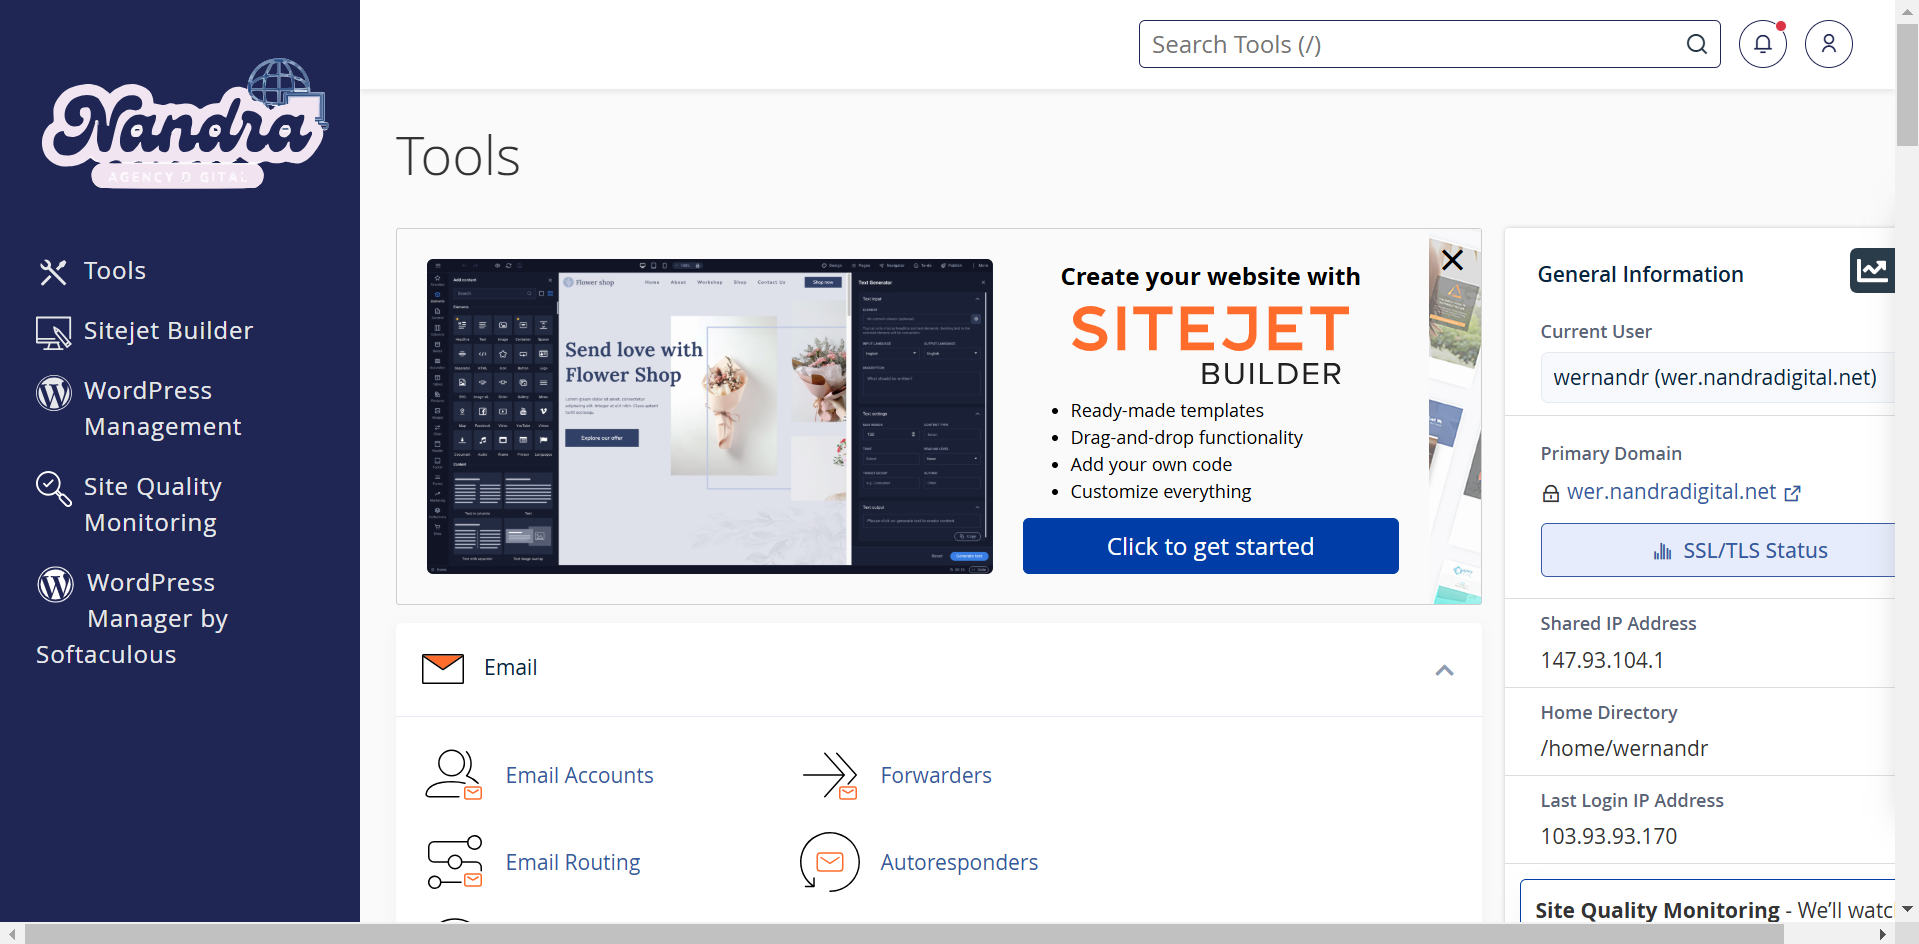Viewport: 1919px width, 944px height.
Task: Select the last login IP 103.93.93.170
Action: pyautogui.click(x=1608, y=836)
